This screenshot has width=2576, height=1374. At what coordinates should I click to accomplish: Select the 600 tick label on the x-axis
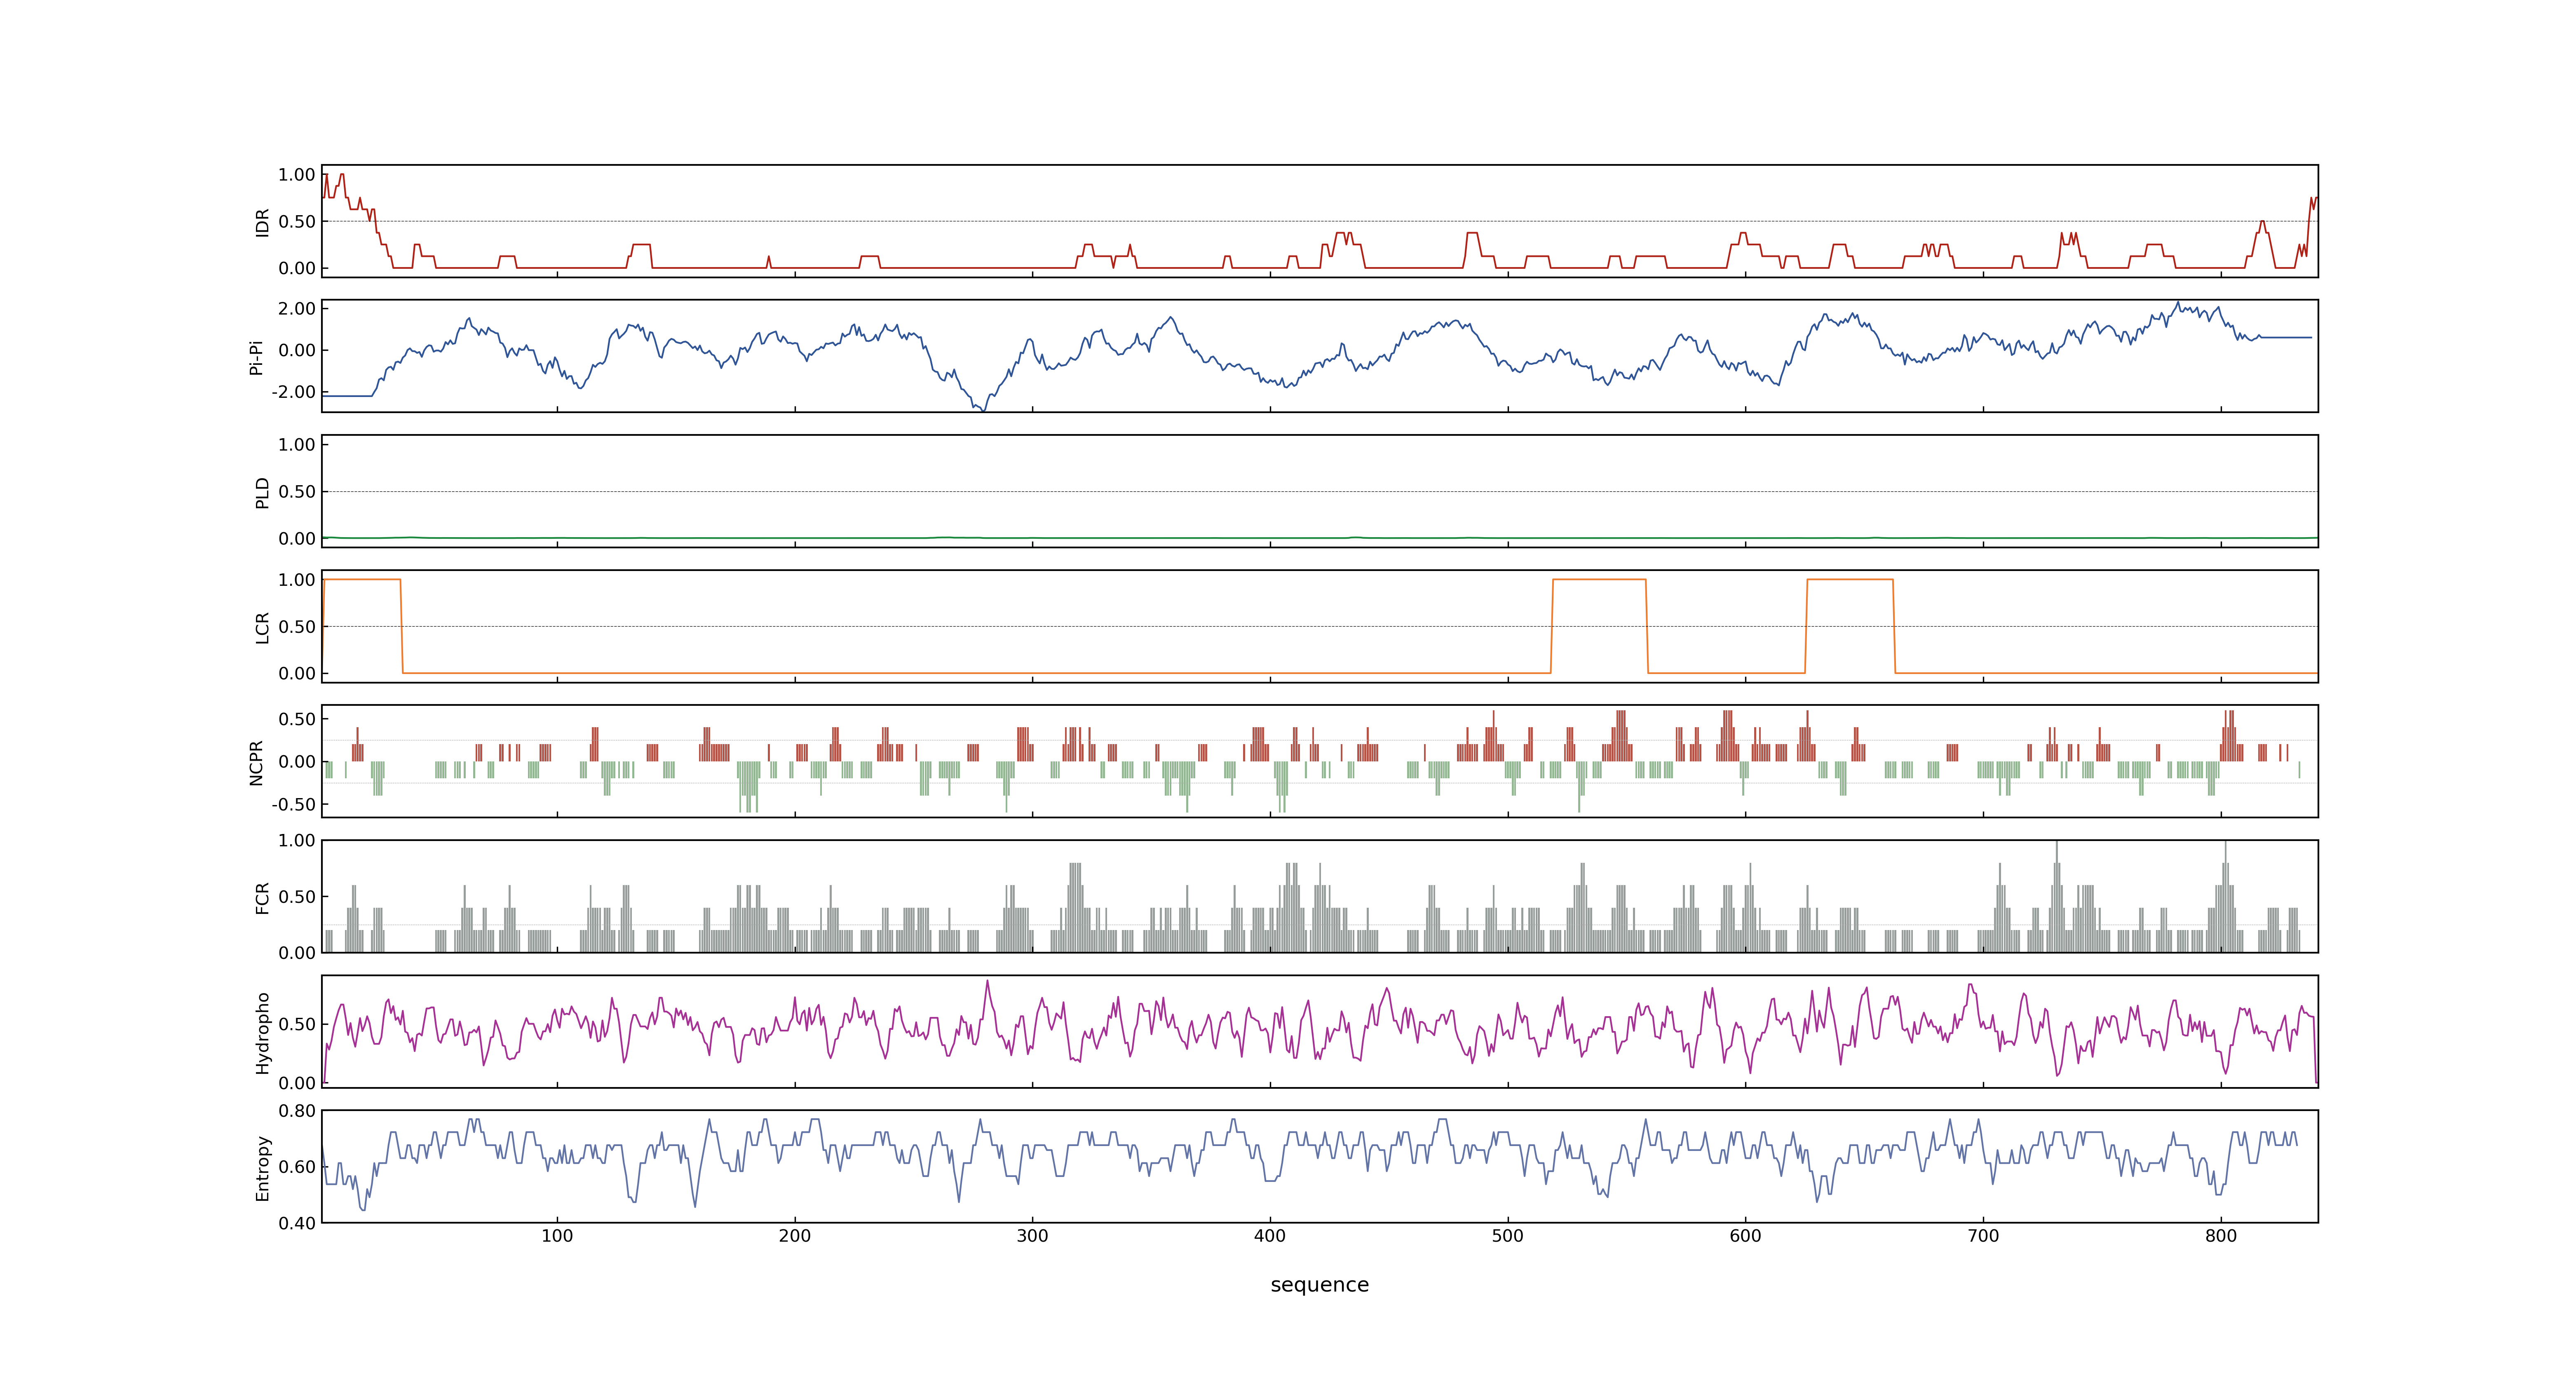[x=1745, y=1236]
